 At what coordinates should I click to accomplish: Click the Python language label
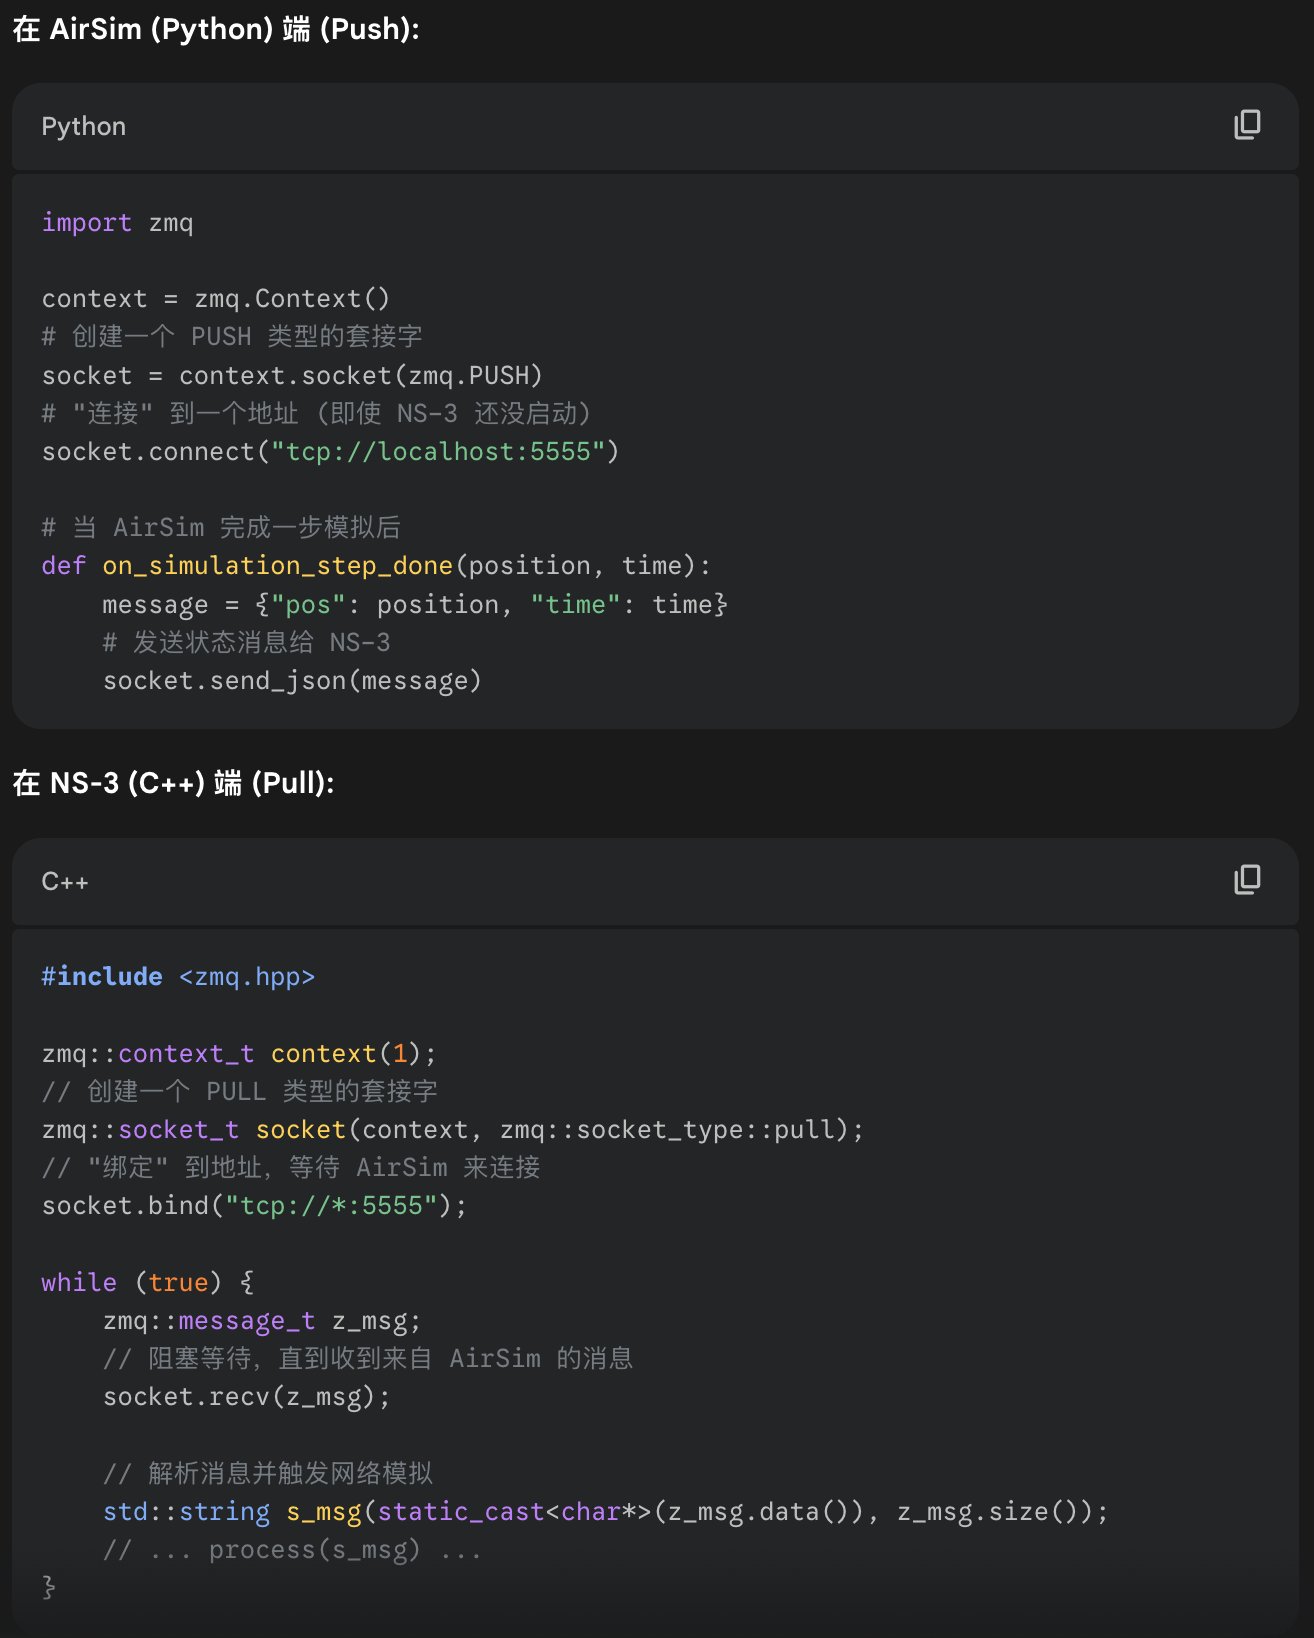84,127
